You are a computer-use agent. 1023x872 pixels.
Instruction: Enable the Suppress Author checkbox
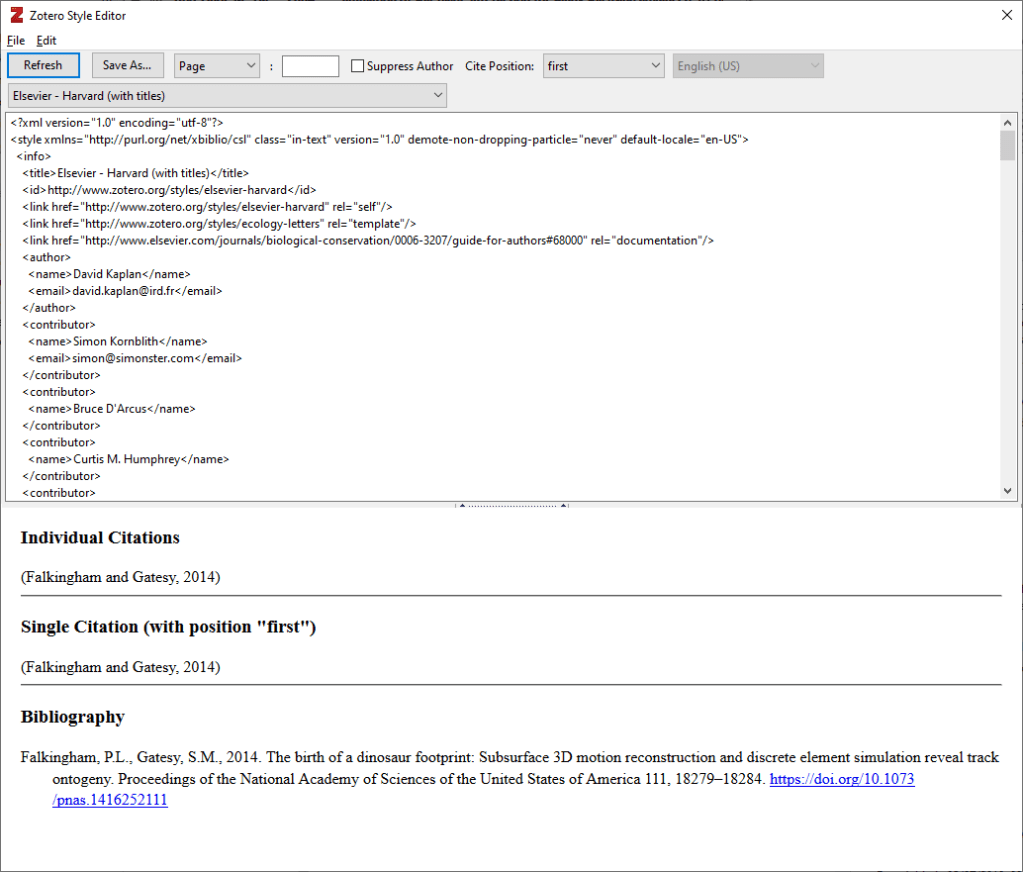pyautogui.click(x=358, y=66)
